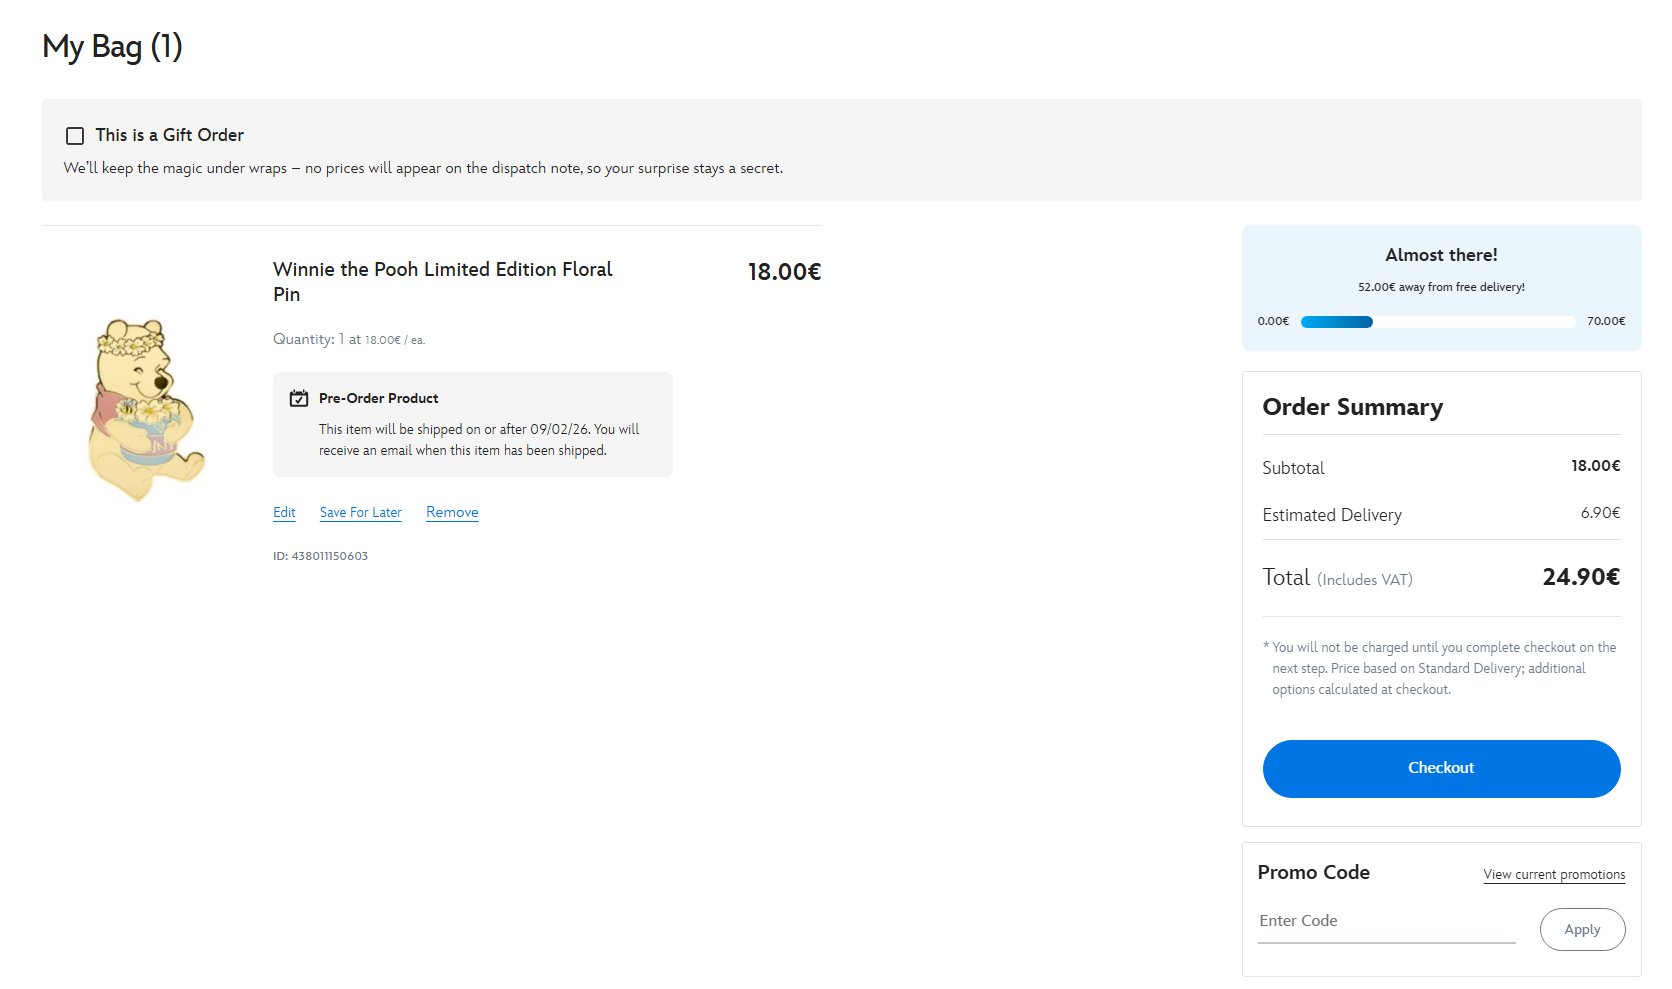The height and width of the screenshot is (989, 1672).
Task: Open View current promotions link
Action: 1554,875
